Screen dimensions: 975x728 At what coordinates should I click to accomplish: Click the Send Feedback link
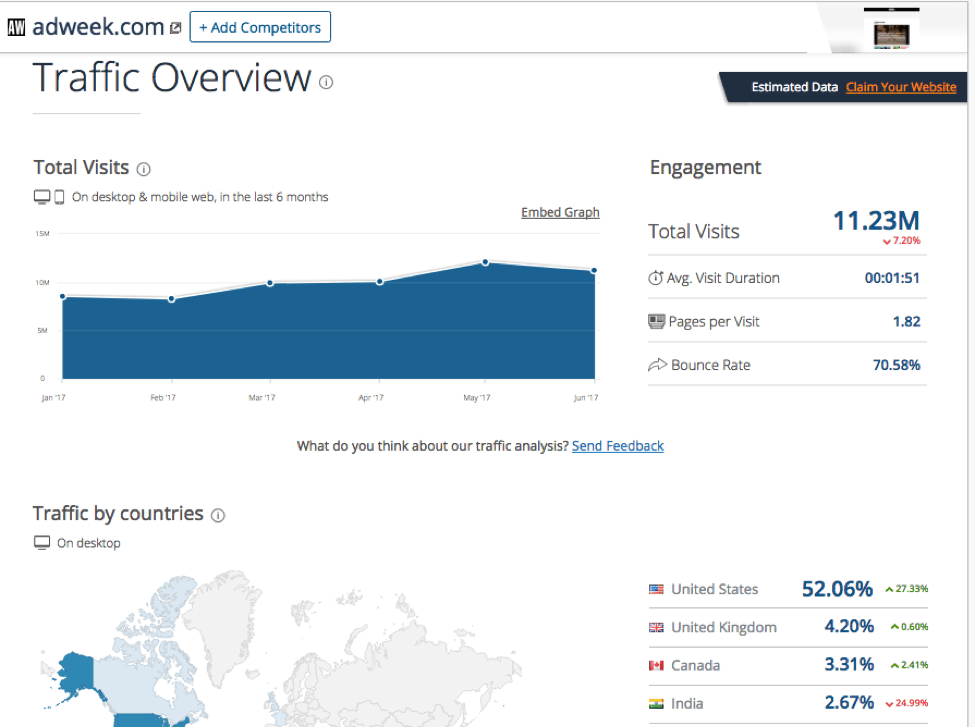[x=617, y=445]
